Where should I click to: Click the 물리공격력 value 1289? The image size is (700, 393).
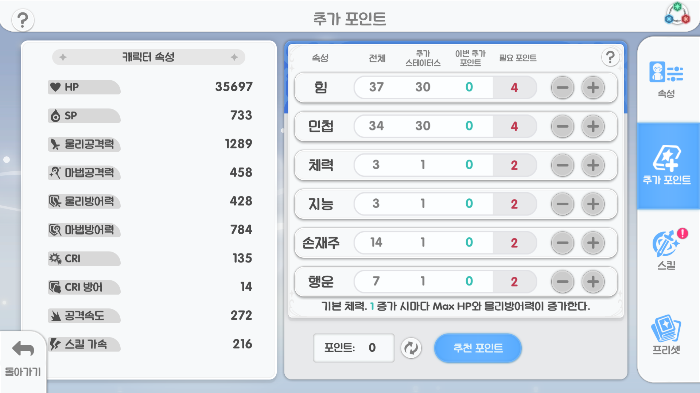coord(238,144)
